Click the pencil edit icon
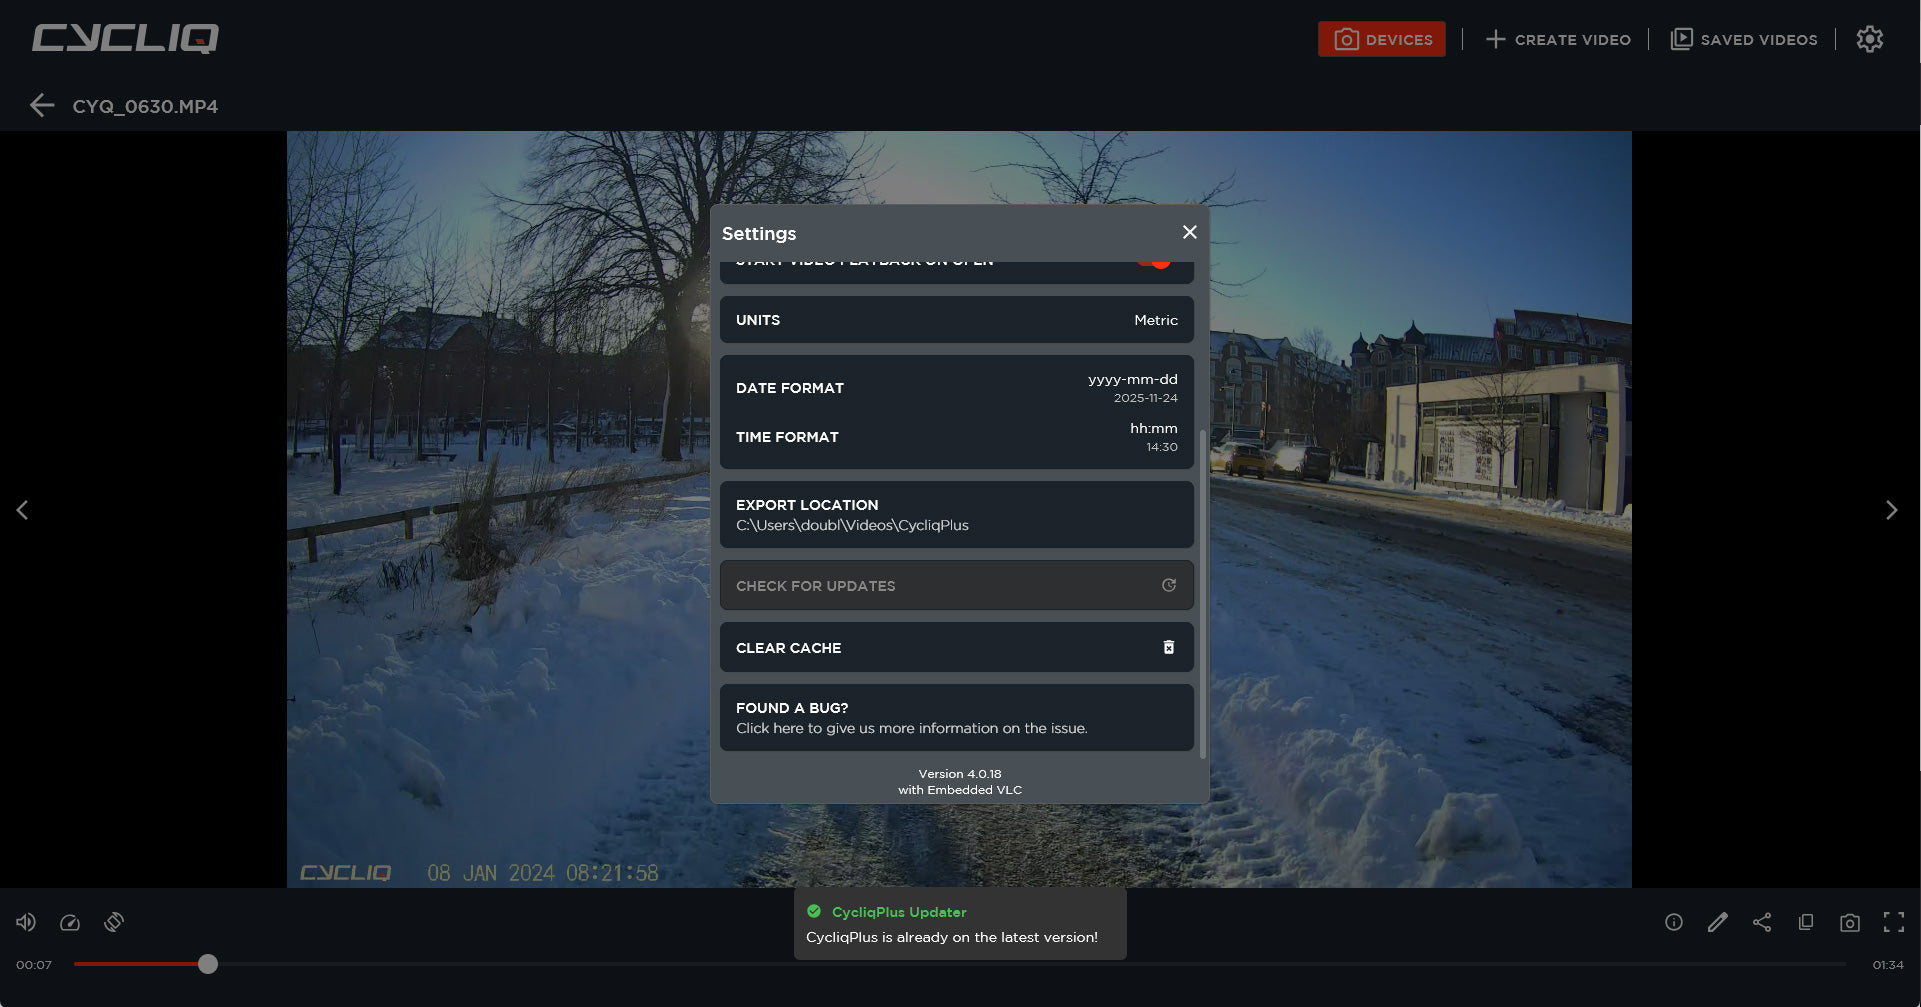Screen dimensions: 1921x1007 coord(1717,922)
